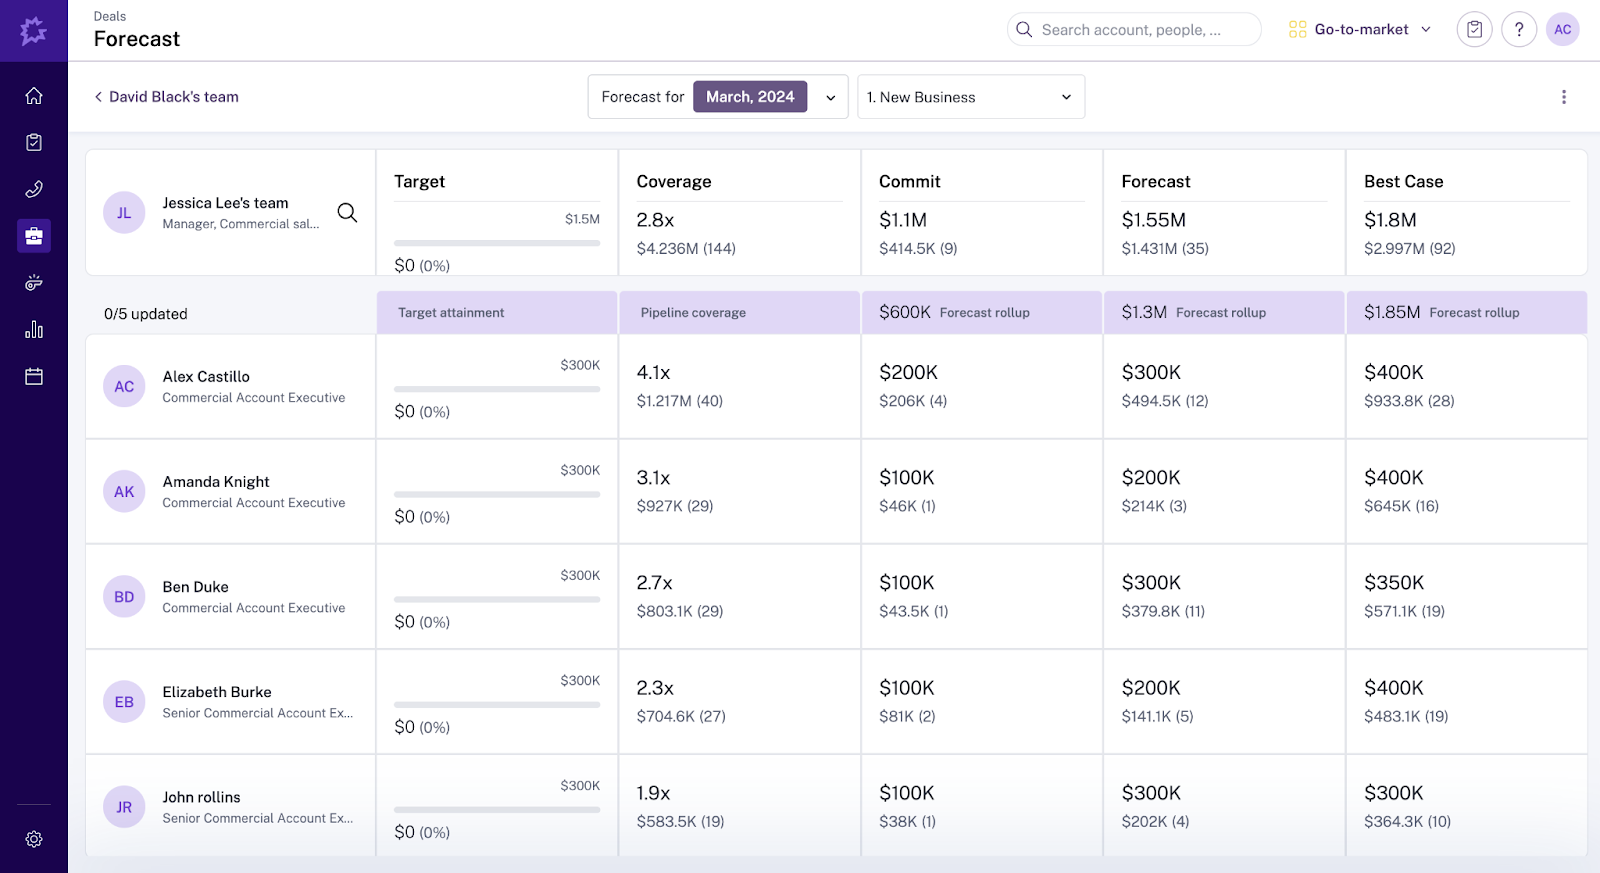Viewport: 1600px width, 873px height.
Task: Click Alex Castillo's target progress bar
Action: tap(497, 389)
